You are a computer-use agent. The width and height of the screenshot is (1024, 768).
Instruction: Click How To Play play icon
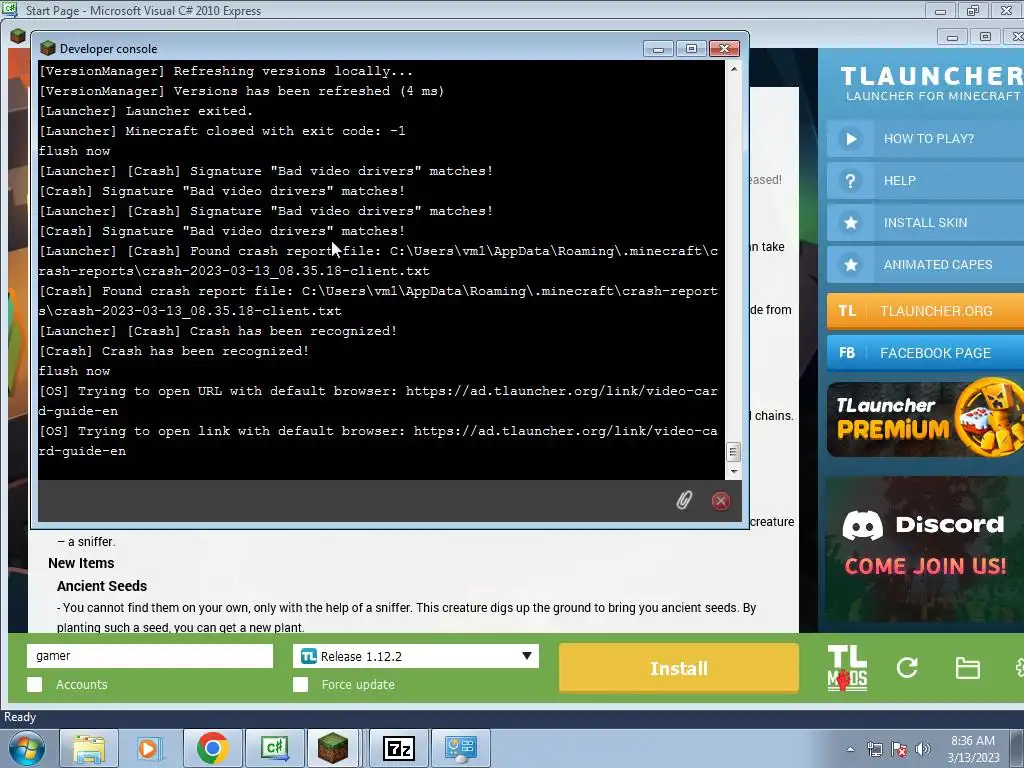(850, 138)
